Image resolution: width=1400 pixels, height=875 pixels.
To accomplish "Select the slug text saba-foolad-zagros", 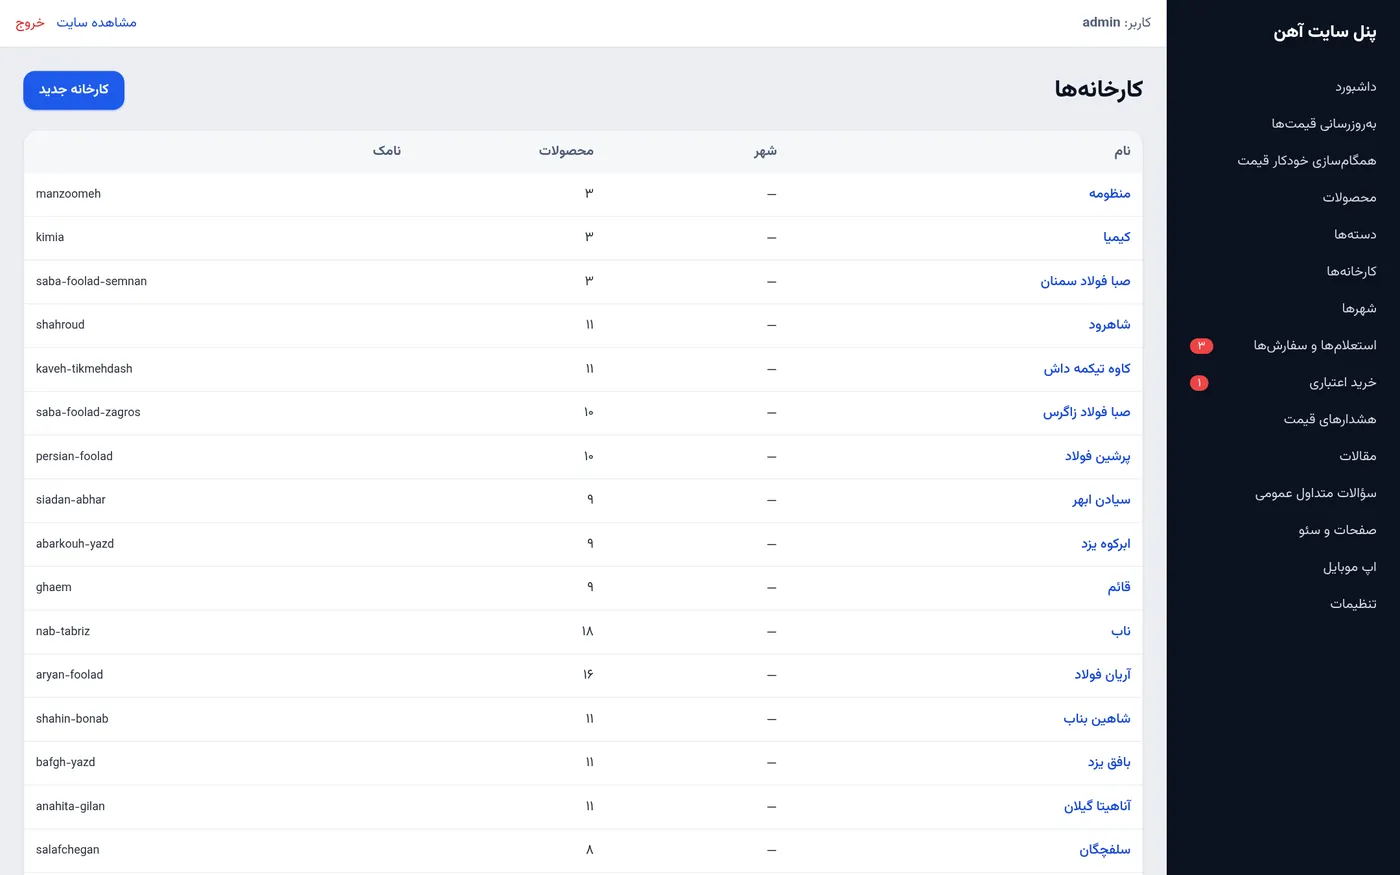I will [88, 413].
